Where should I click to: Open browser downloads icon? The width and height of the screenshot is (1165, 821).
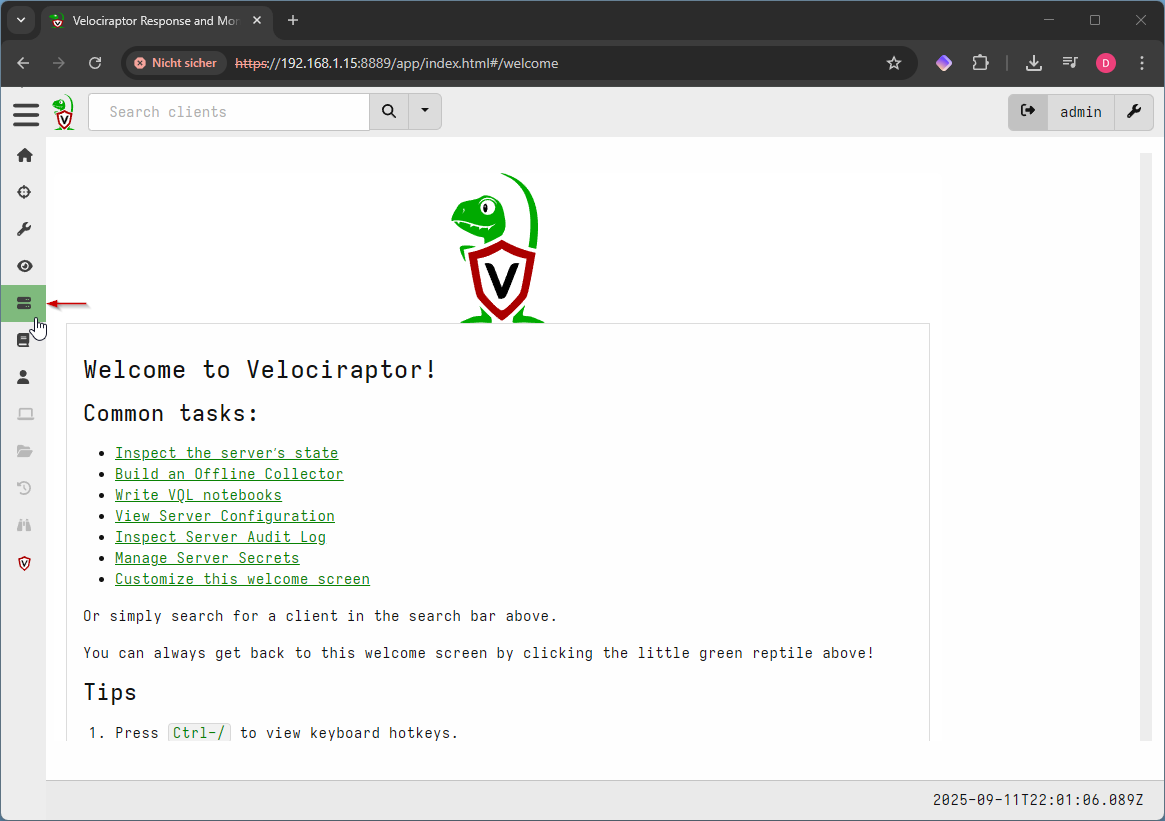(1033, 63)
